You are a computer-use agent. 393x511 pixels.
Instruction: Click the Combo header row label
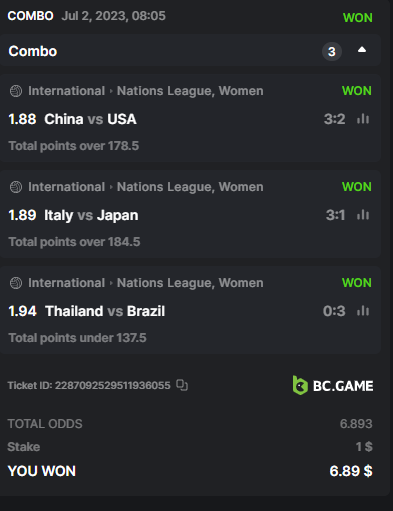pos(33,51)
